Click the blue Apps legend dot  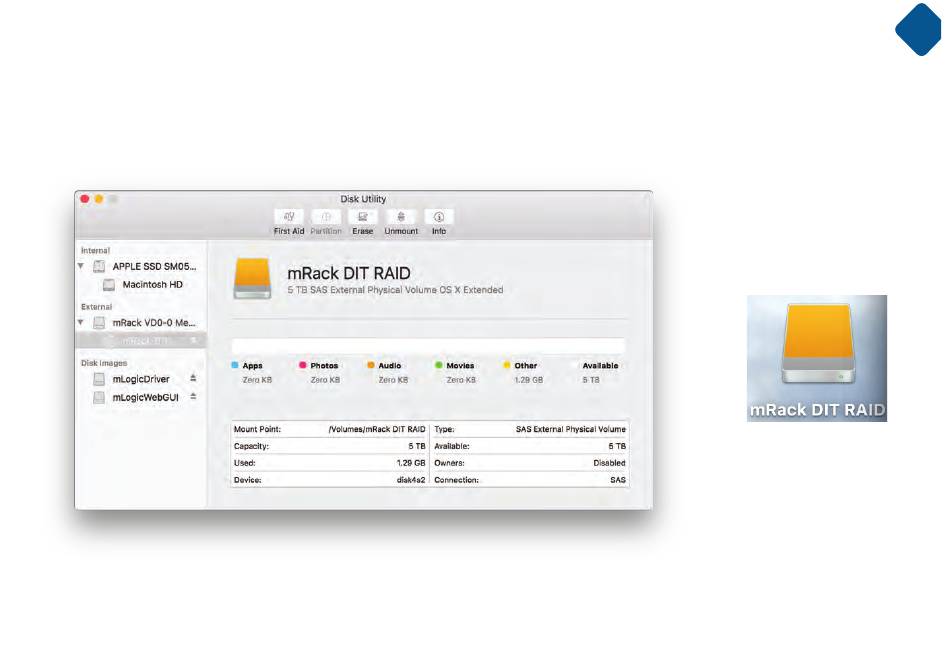[235, 365]
